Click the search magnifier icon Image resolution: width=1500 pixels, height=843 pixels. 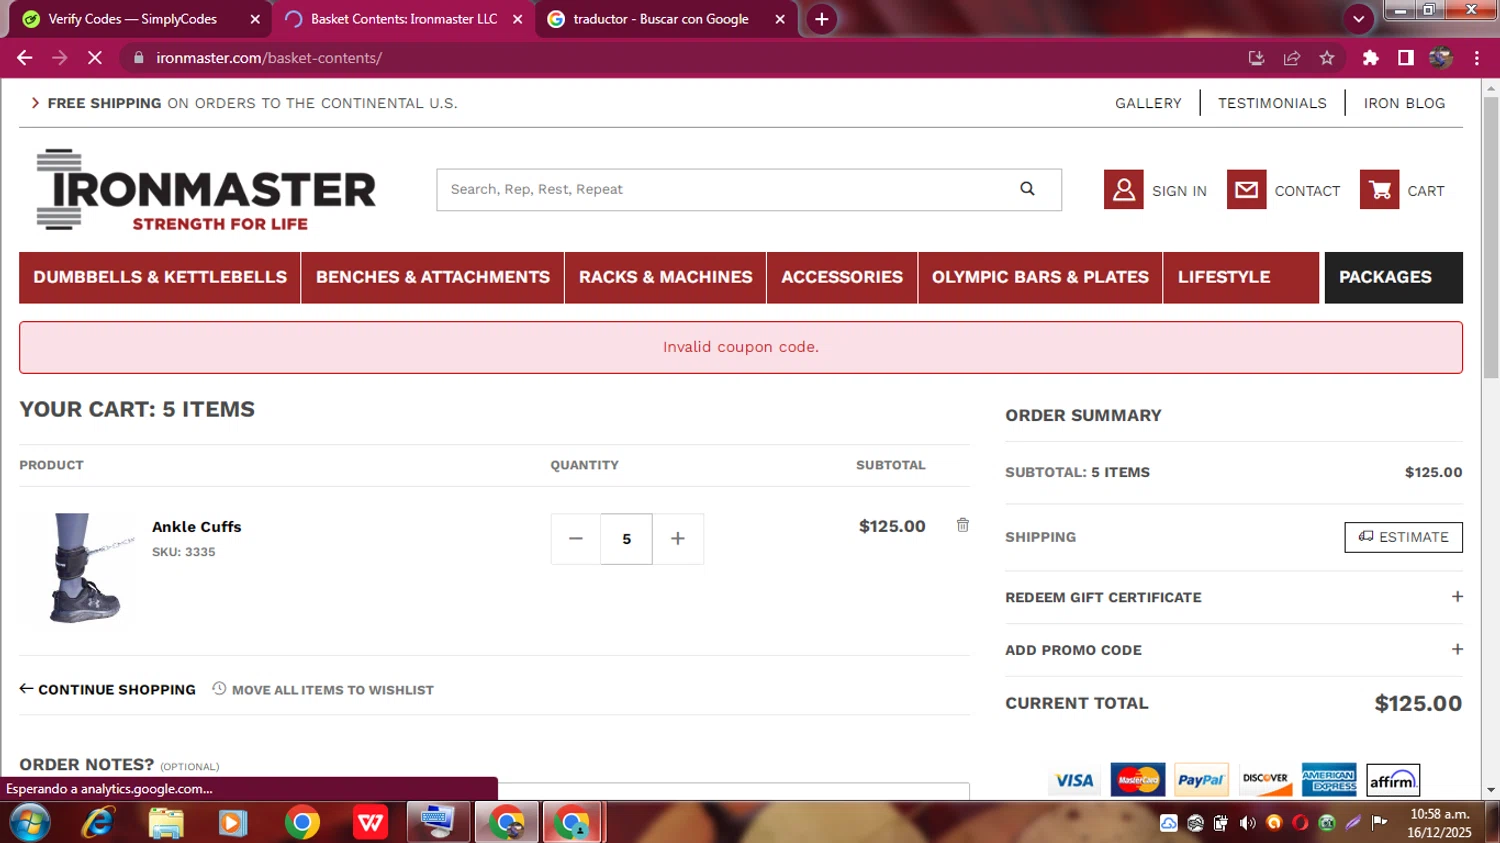point(1027,189)
